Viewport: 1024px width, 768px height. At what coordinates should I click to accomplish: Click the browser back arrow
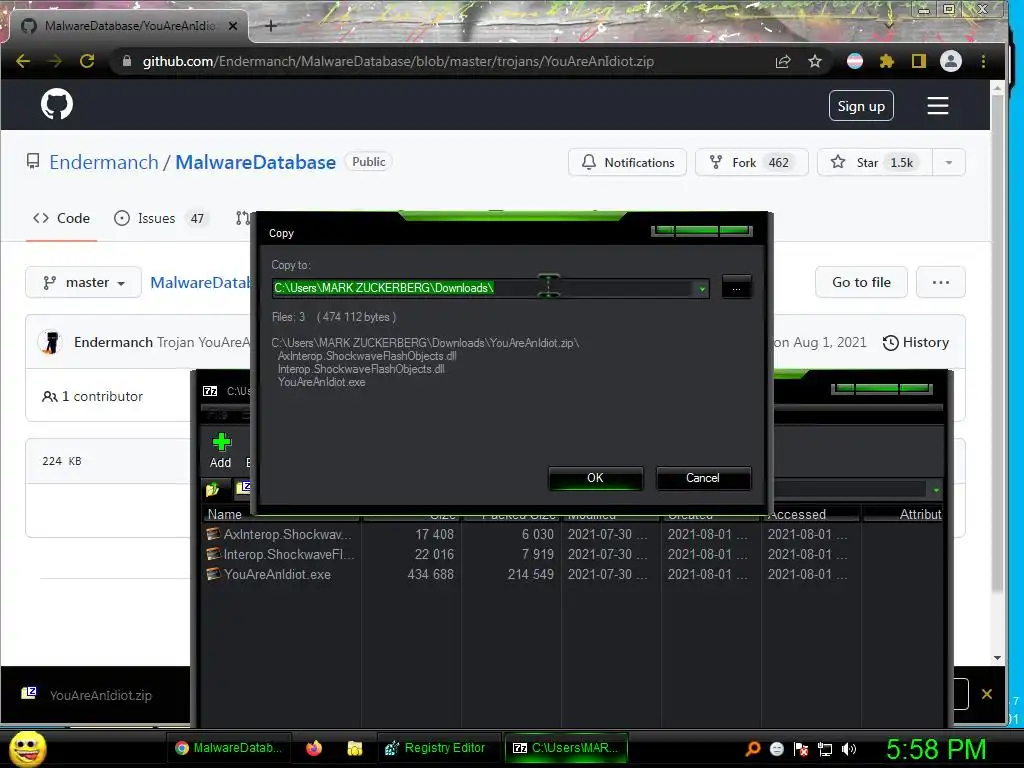23,61
